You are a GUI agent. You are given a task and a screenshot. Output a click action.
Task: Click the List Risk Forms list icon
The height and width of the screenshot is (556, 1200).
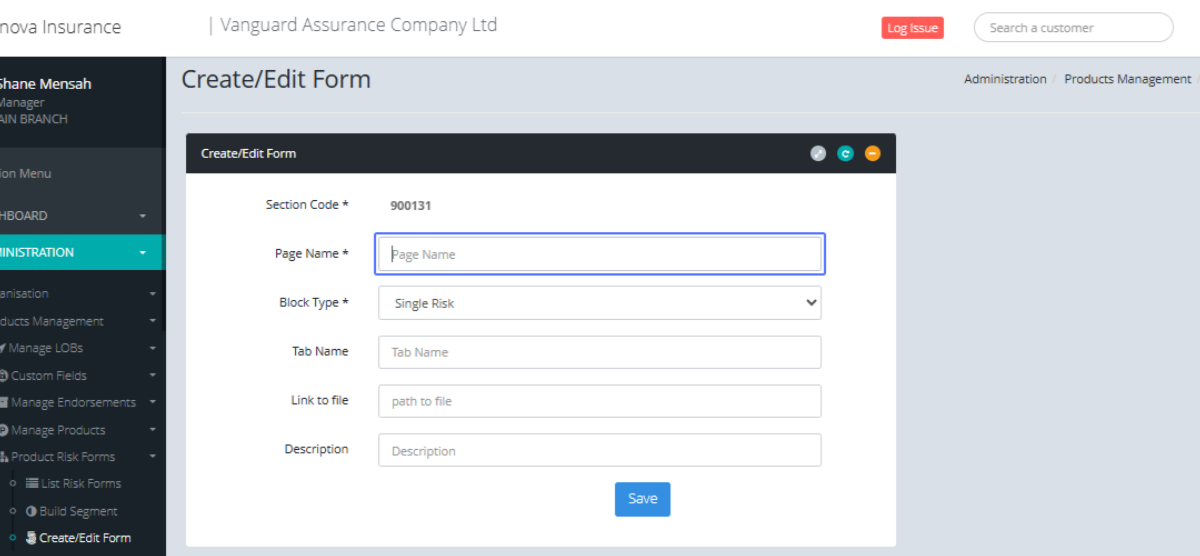32,483
